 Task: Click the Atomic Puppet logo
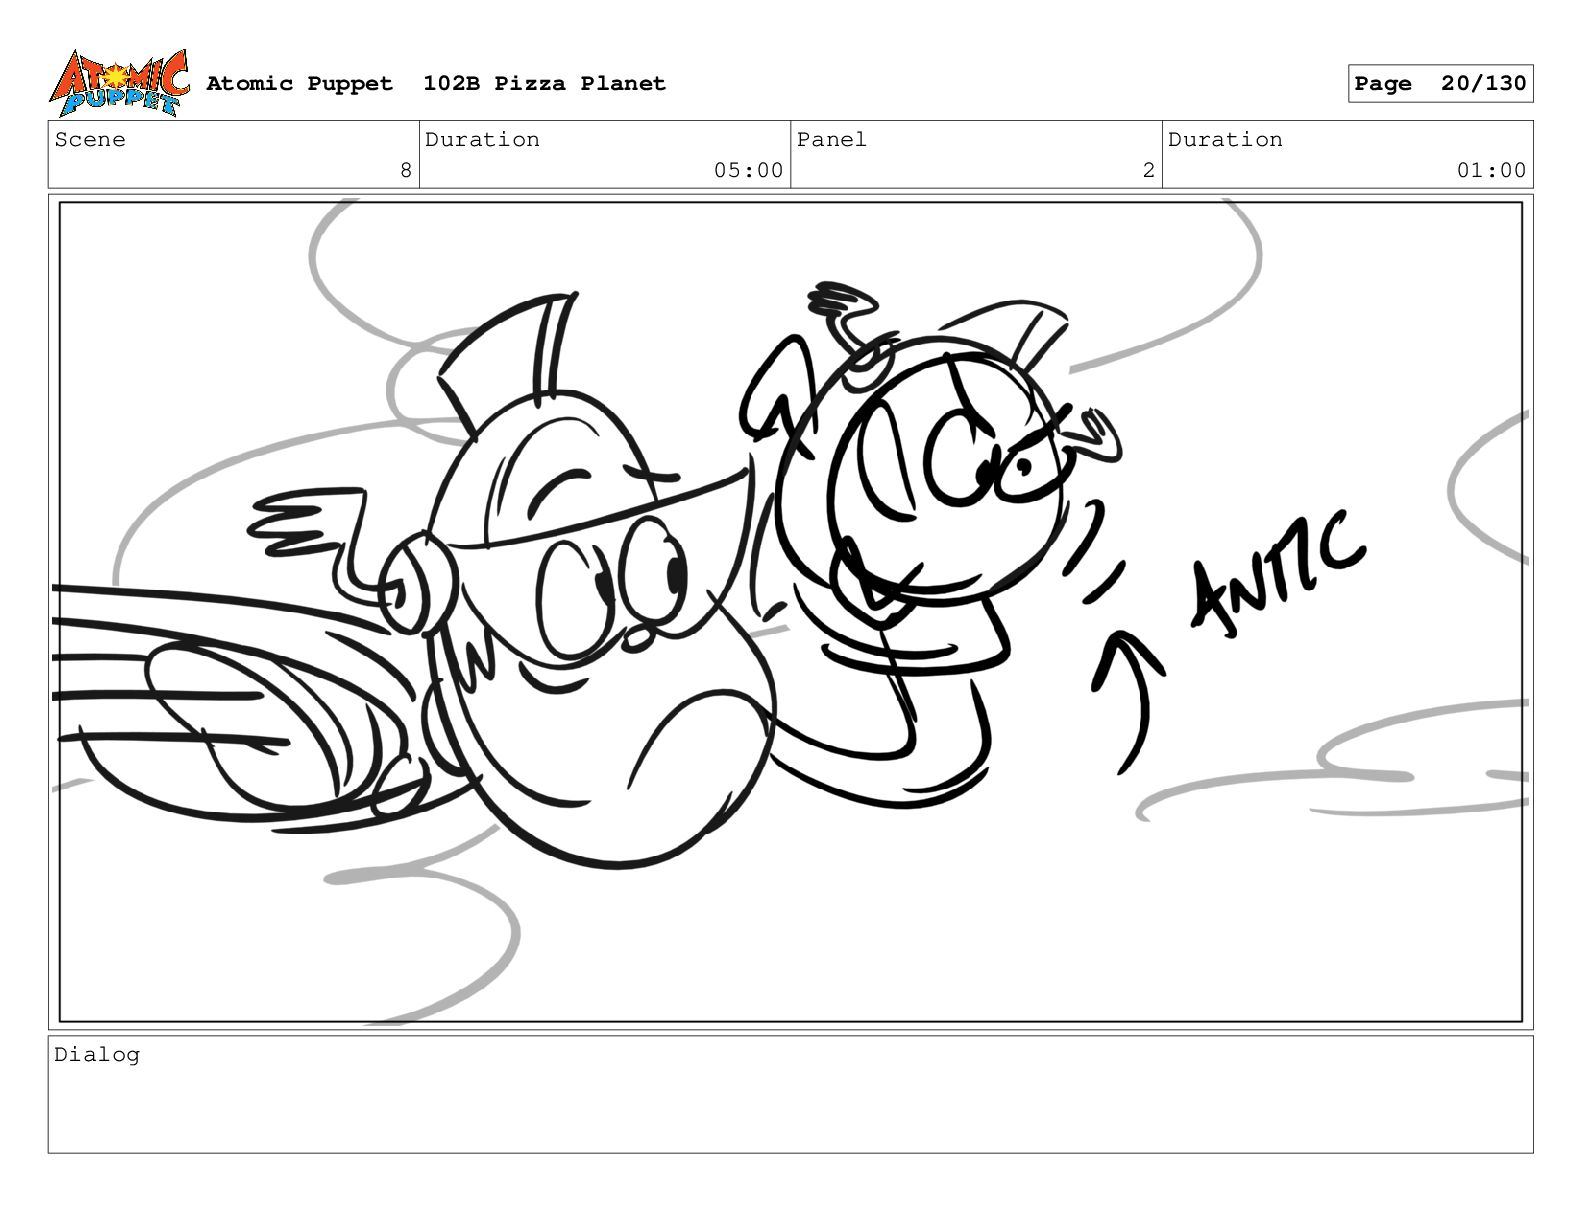tap(118, 83)
